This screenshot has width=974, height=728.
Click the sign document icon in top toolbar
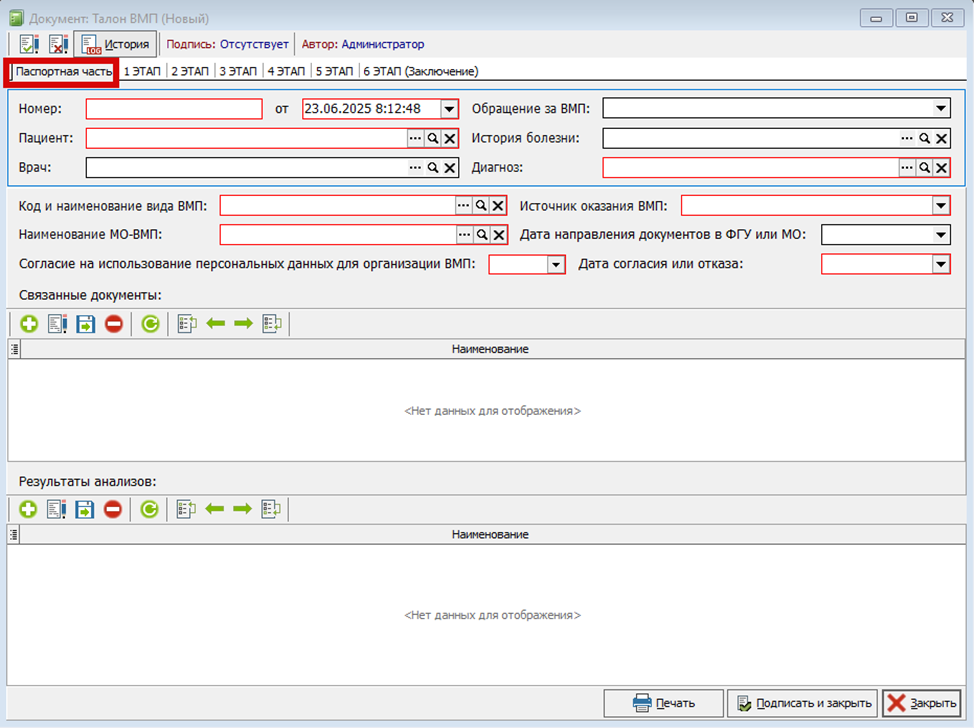pyautogui.click(x=29, y=44)
